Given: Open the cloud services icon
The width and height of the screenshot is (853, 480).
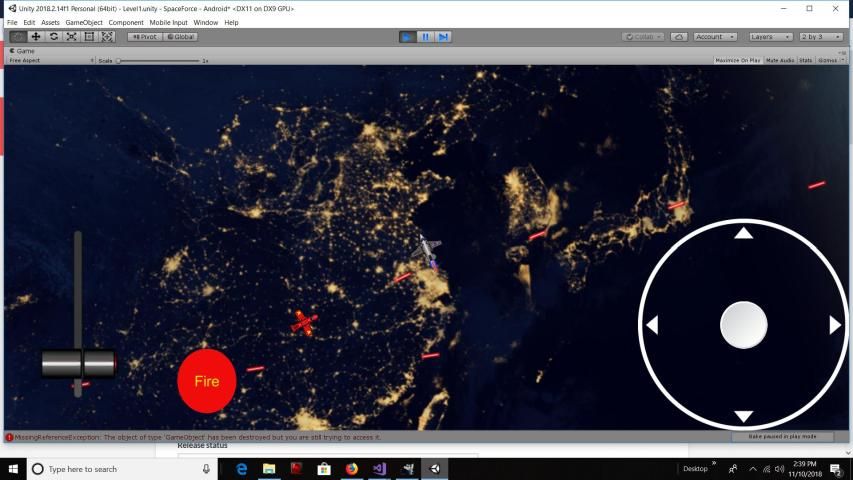Looking at the screenshot, I should pyautogui.click(x=679, y=37).
